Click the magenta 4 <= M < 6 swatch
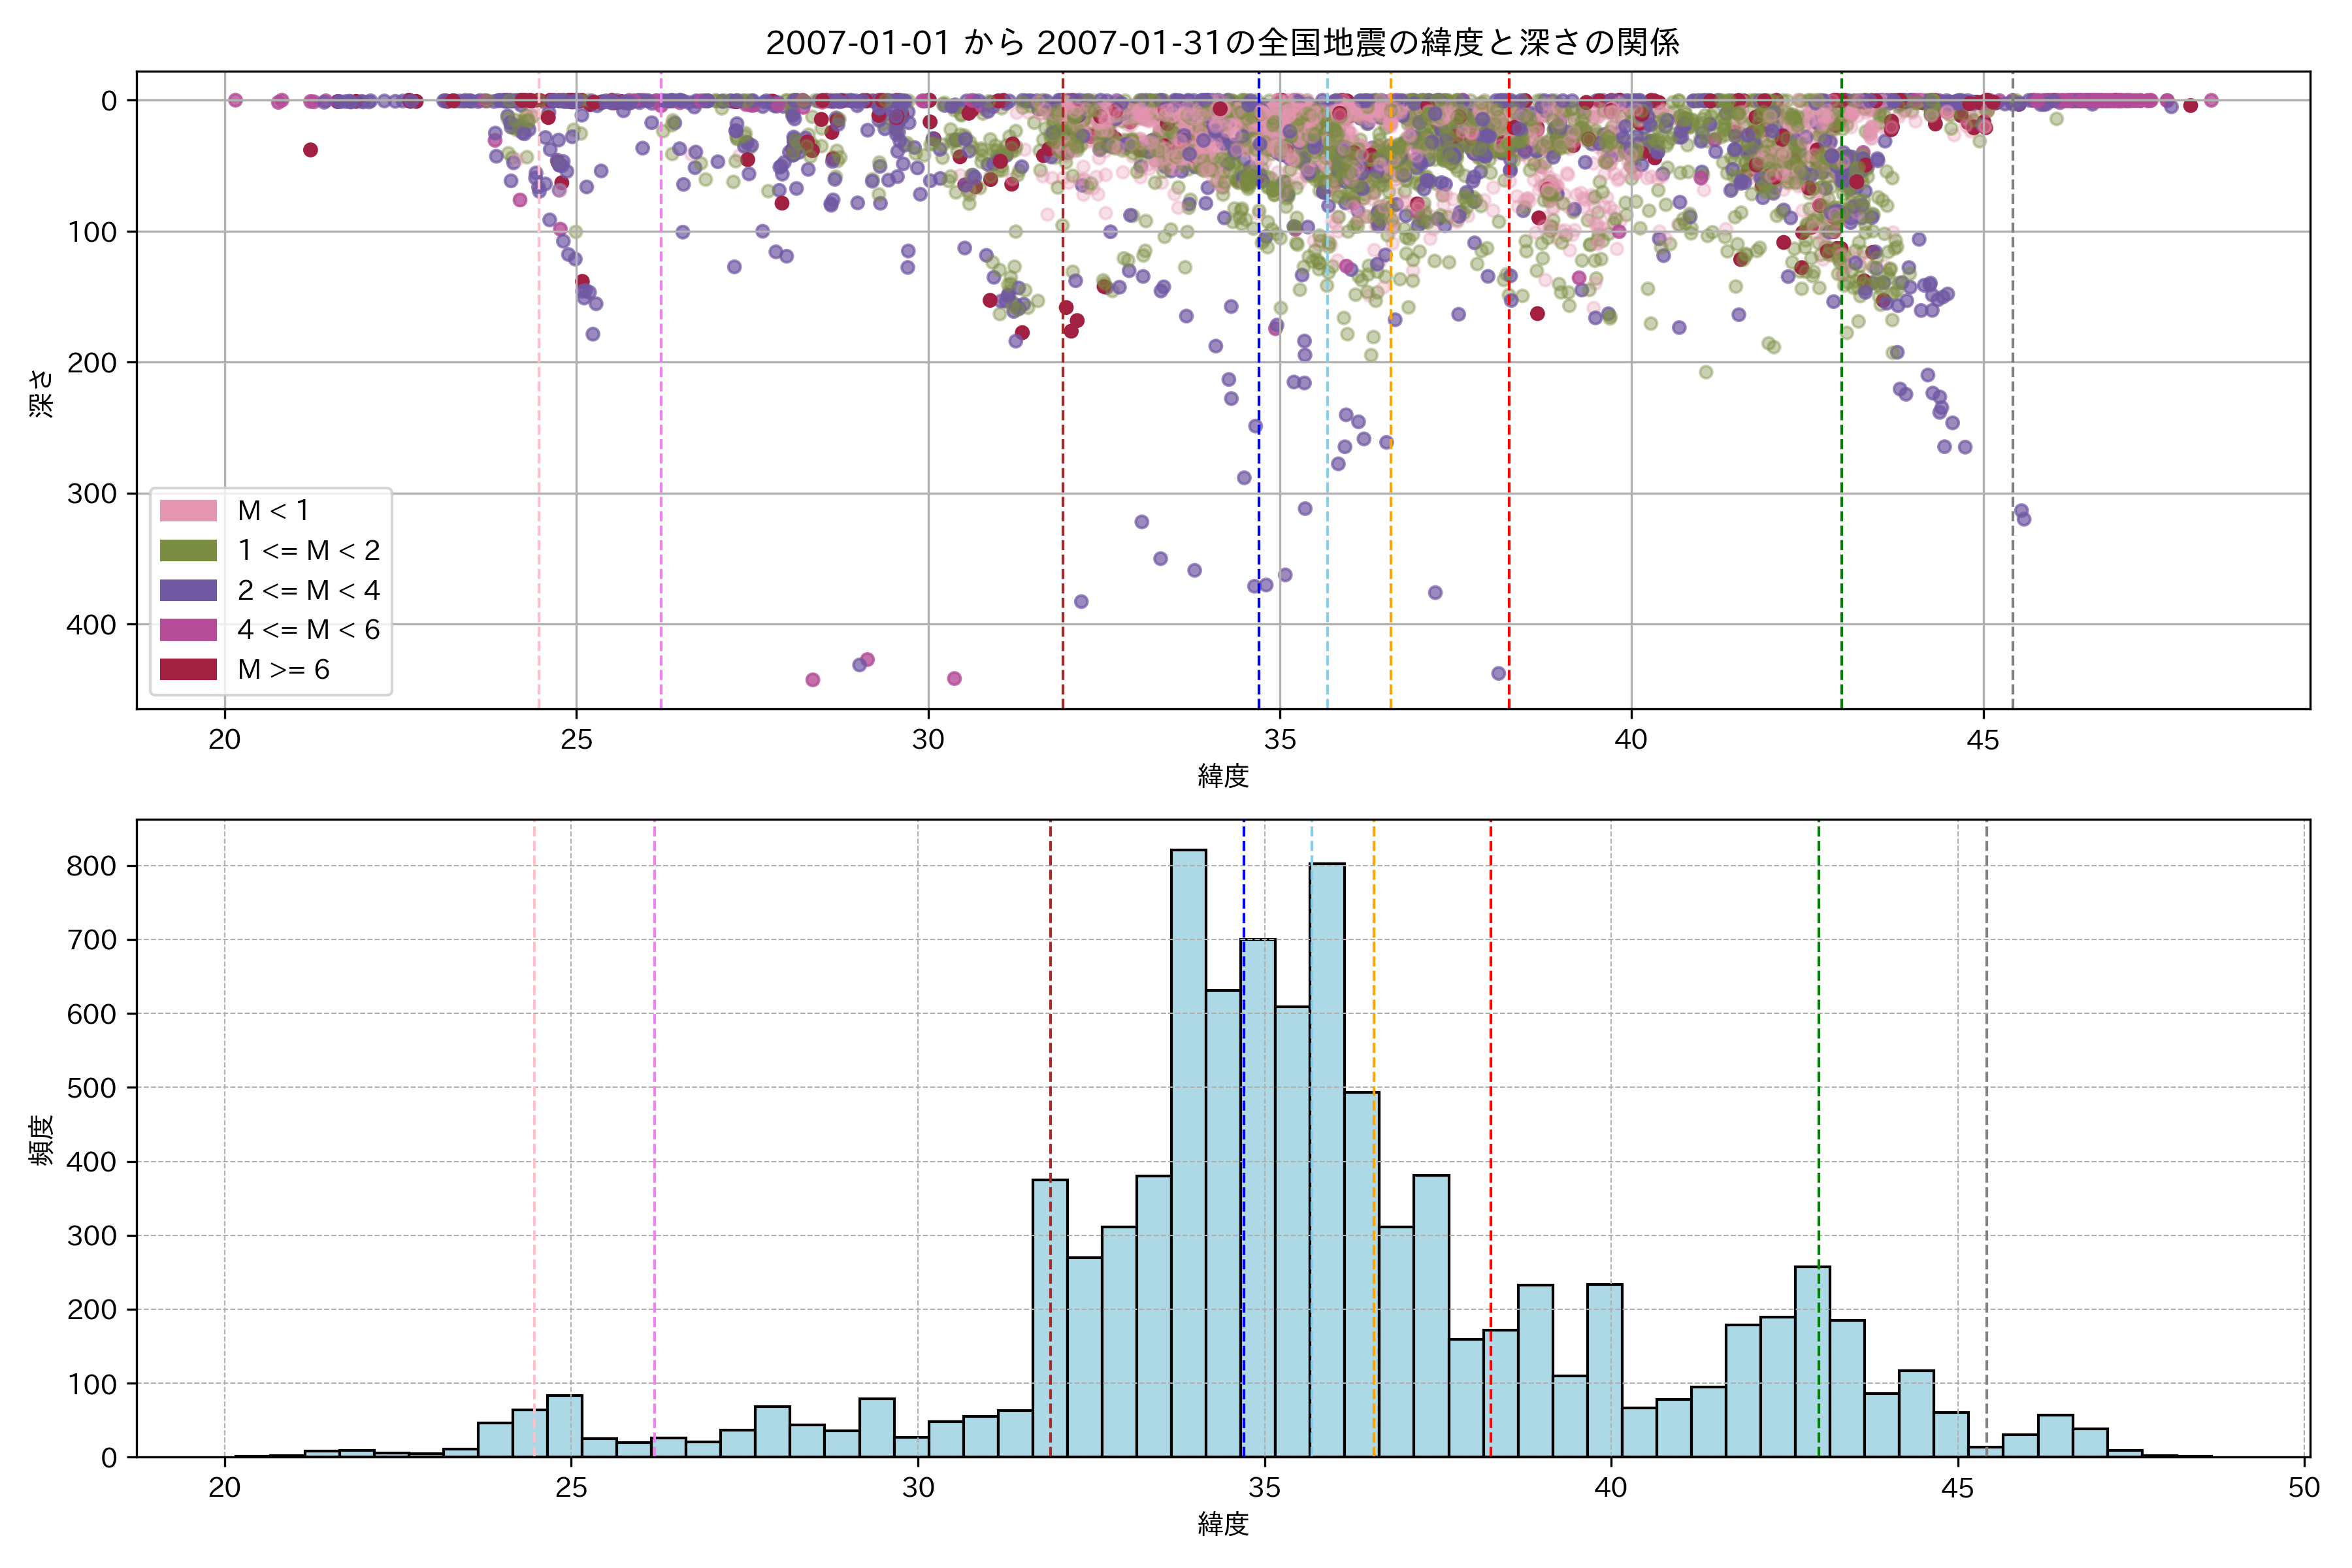 pos(188,629)
